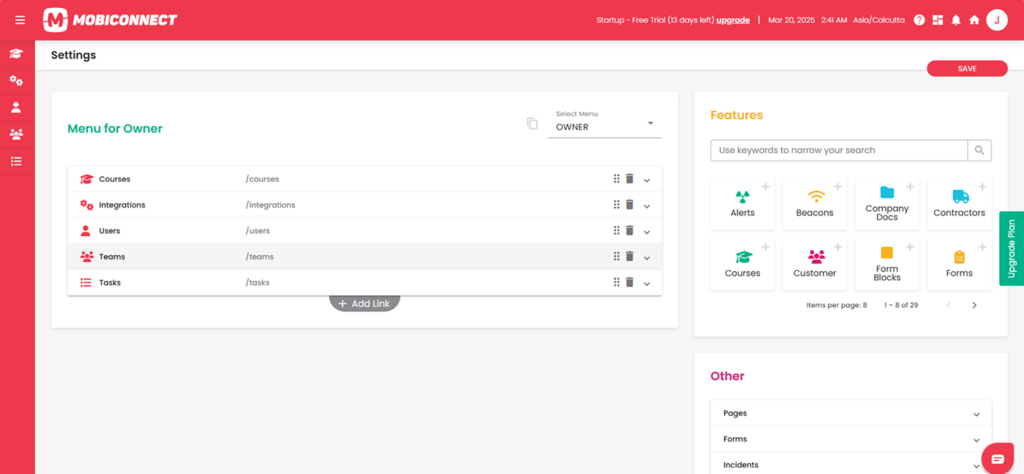Grab the Tasks row drag handle
The height and width of the screenshot is (474, 1024).
tap(616, 283)
